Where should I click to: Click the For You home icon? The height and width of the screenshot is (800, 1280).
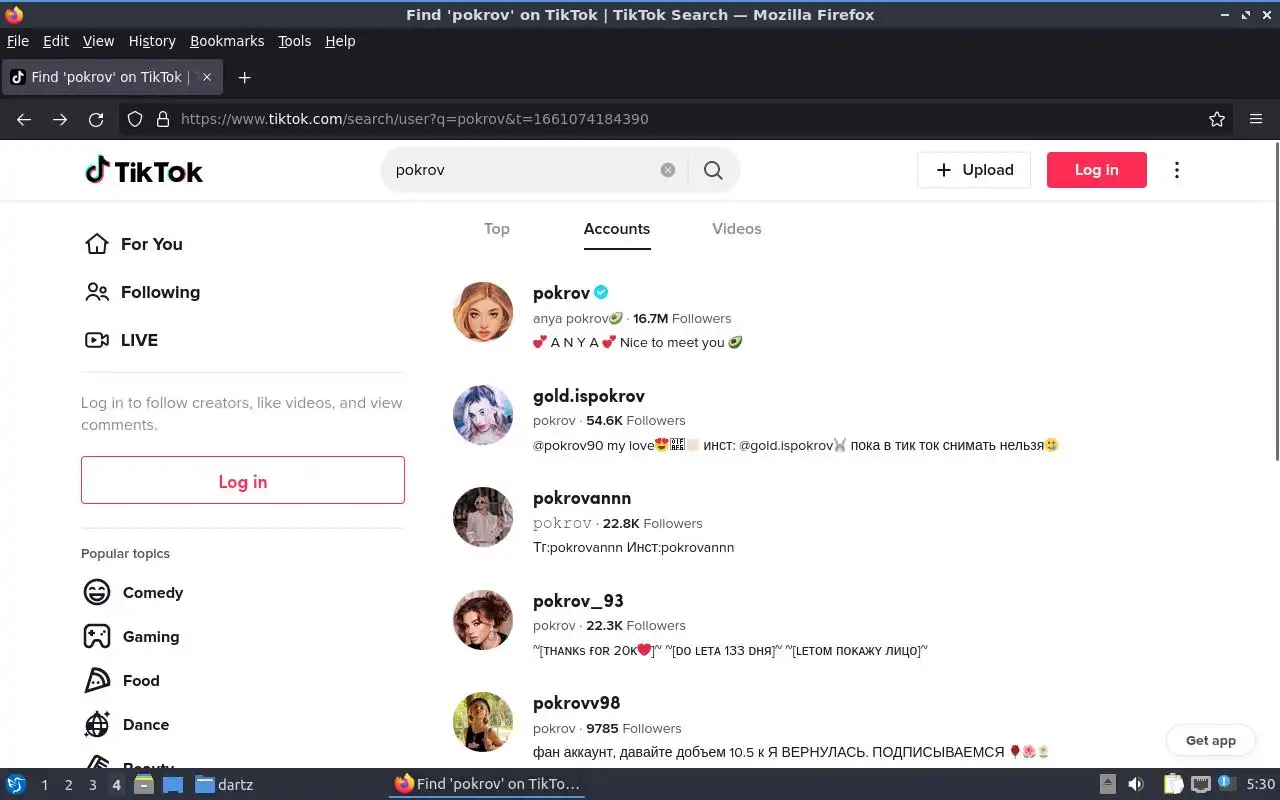pyautogui.click(x=97, y=244)
